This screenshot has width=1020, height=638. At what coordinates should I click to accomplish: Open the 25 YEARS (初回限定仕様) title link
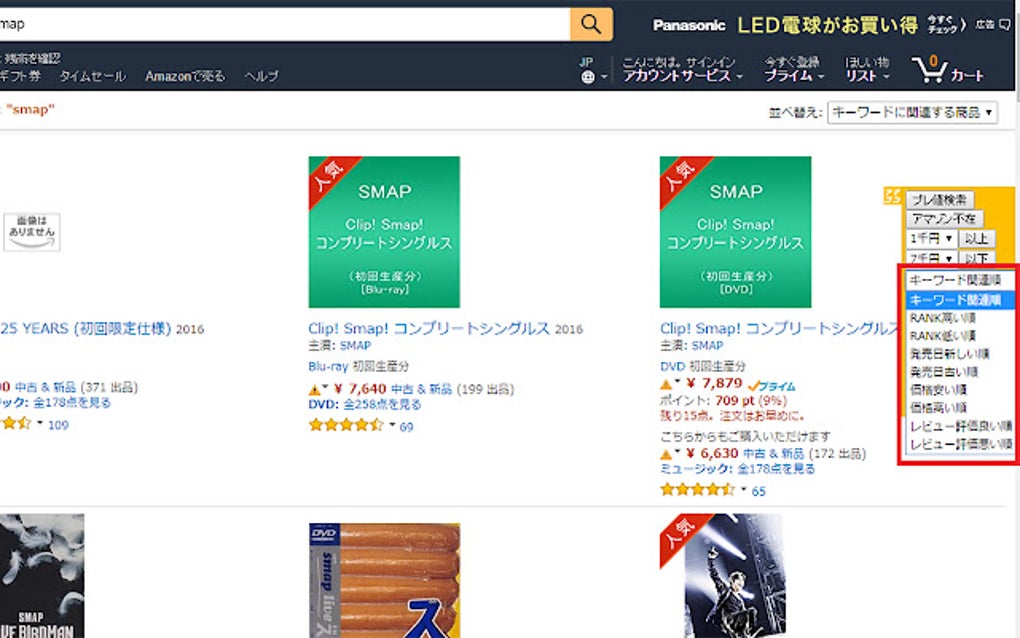click(86, 328)
